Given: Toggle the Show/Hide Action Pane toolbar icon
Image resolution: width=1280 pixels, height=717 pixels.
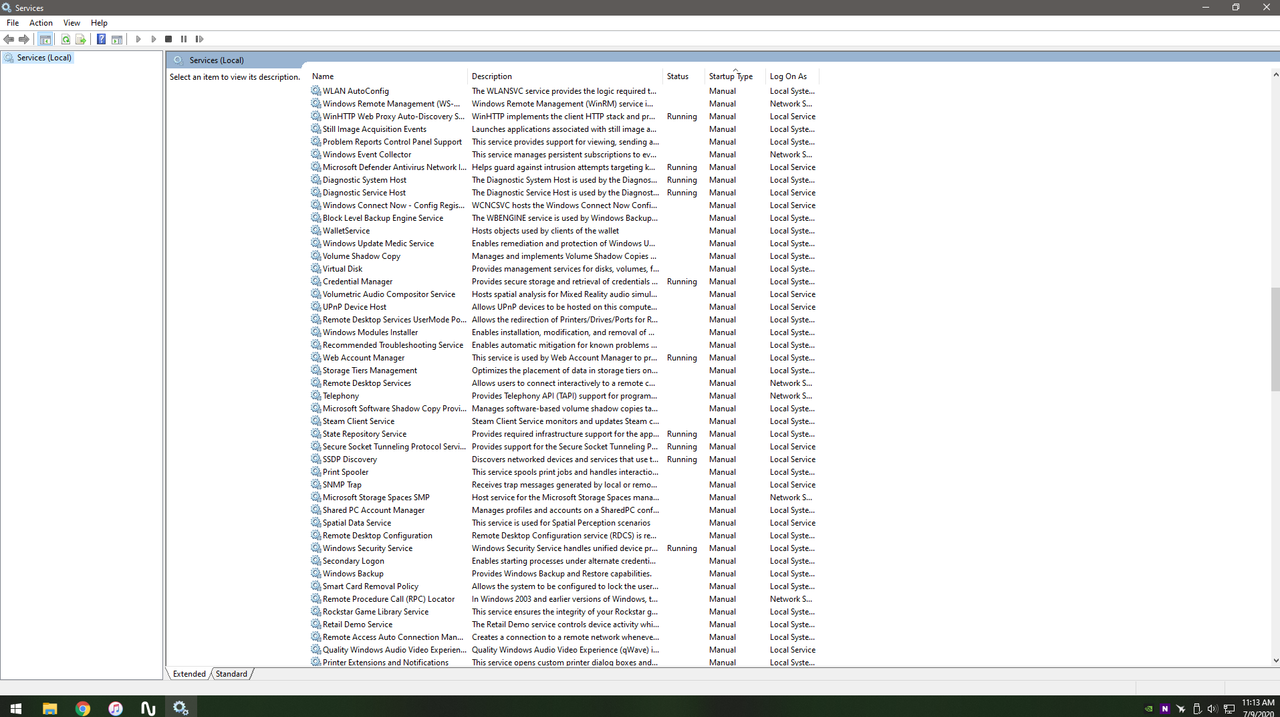Looking at the screenshot, I should 116,39.
